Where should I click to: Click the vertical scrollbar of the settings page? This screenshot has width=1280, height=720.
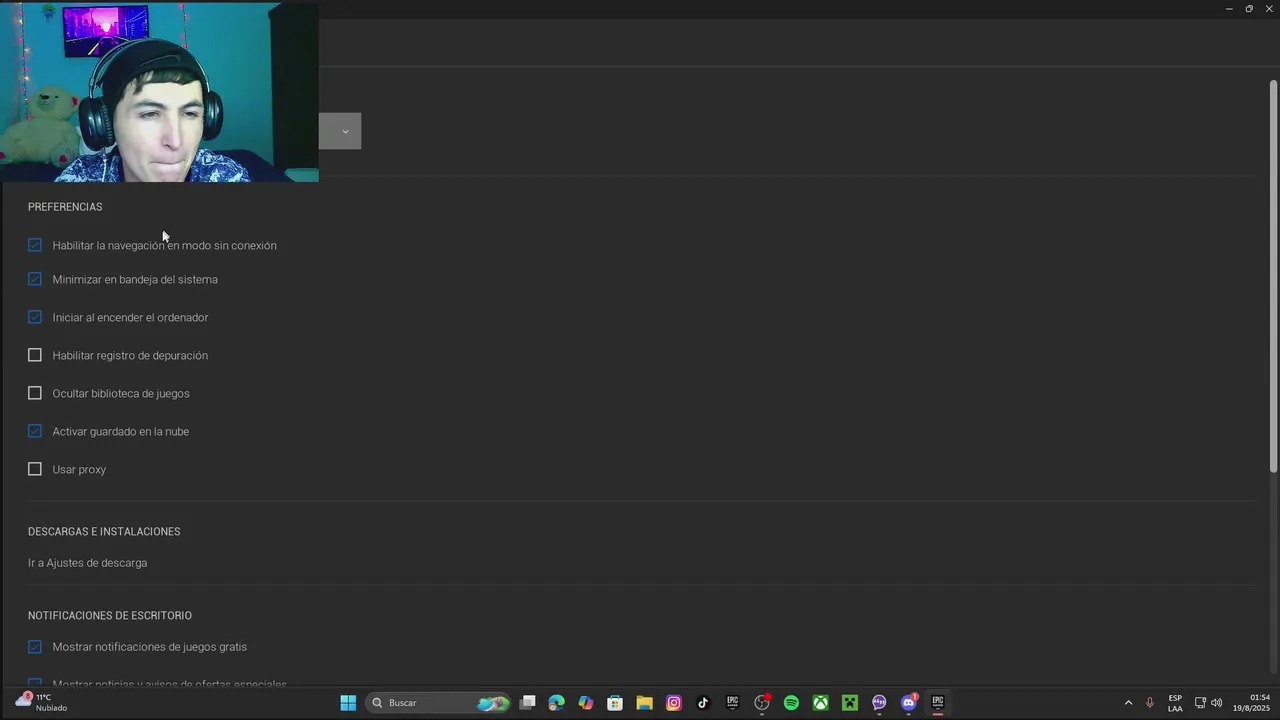[x=1273, y=275]
